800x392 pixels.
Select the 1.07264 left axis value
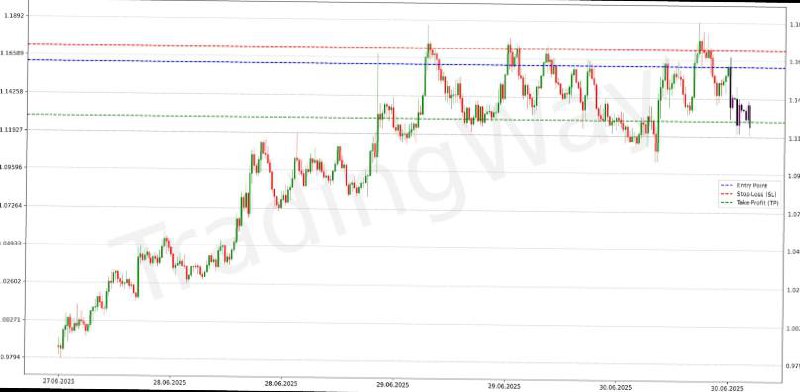tap(11, 205)
